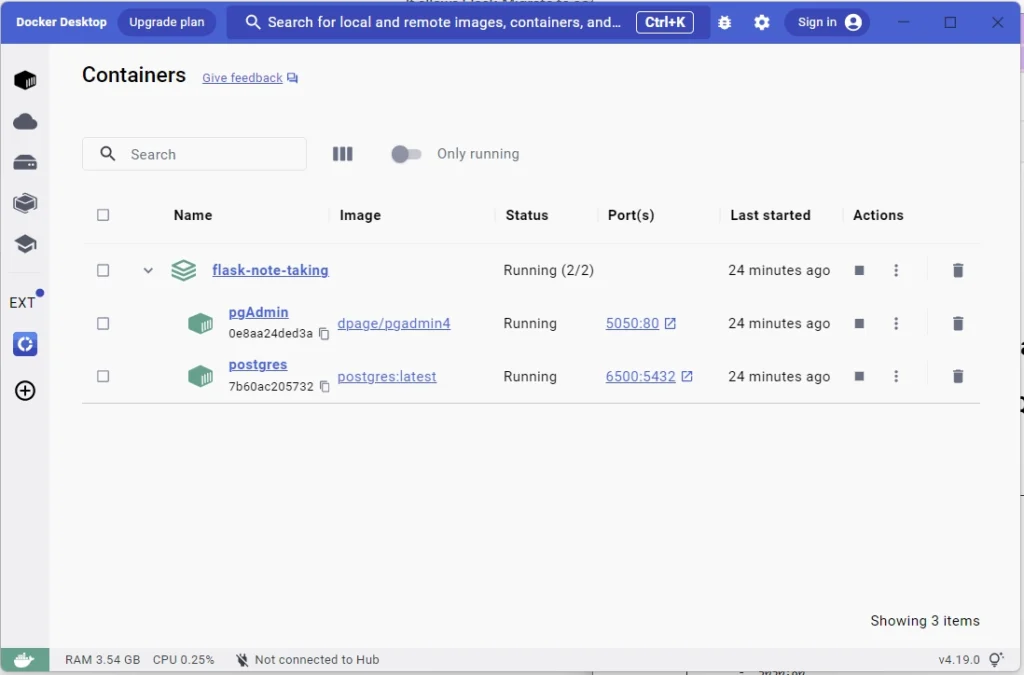Collapse the flask-note-taking group chevron
1024x675 pixels.
click(x=148, y=270)
